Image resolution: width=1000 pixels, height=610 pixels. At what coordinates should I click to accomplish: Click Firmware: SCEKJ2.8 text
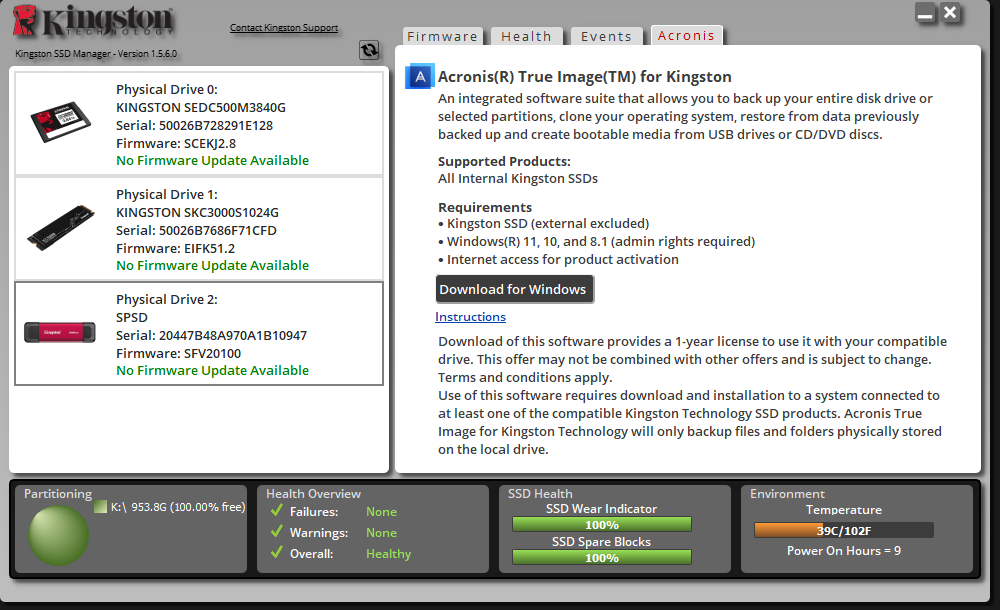point(176,144)
